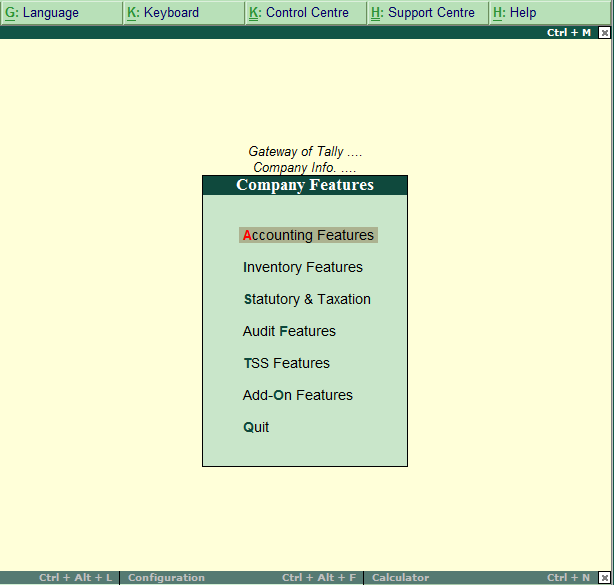
Task: Open Statutory & Taxation menu entry
Action: (307, 299)
